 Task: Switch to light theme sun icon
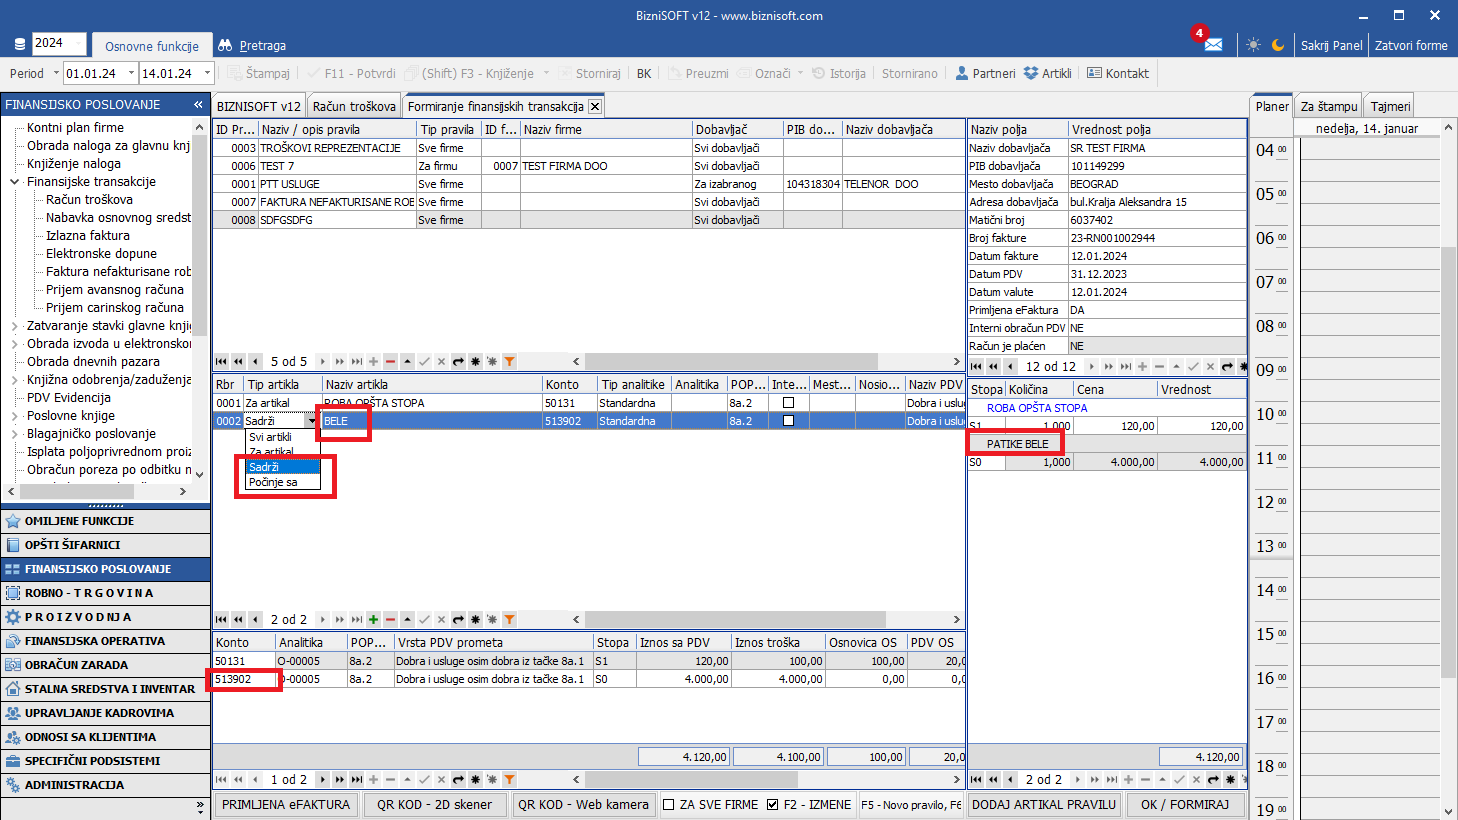click(x=1253, y=45)
